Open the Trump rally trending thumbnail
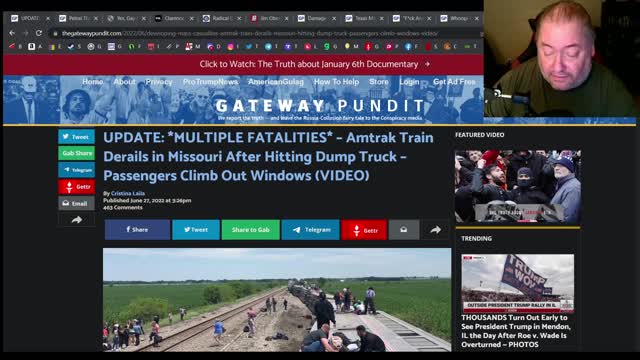The height and width of the screenshot is (360, 640). tap(518, 283)
